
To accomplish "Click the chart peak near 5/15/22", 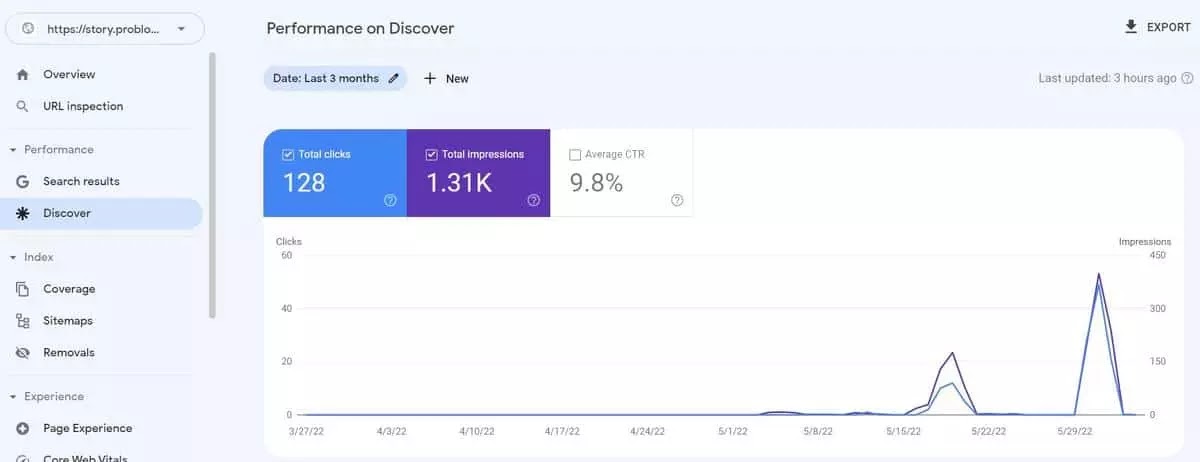I will click(953, 354).
